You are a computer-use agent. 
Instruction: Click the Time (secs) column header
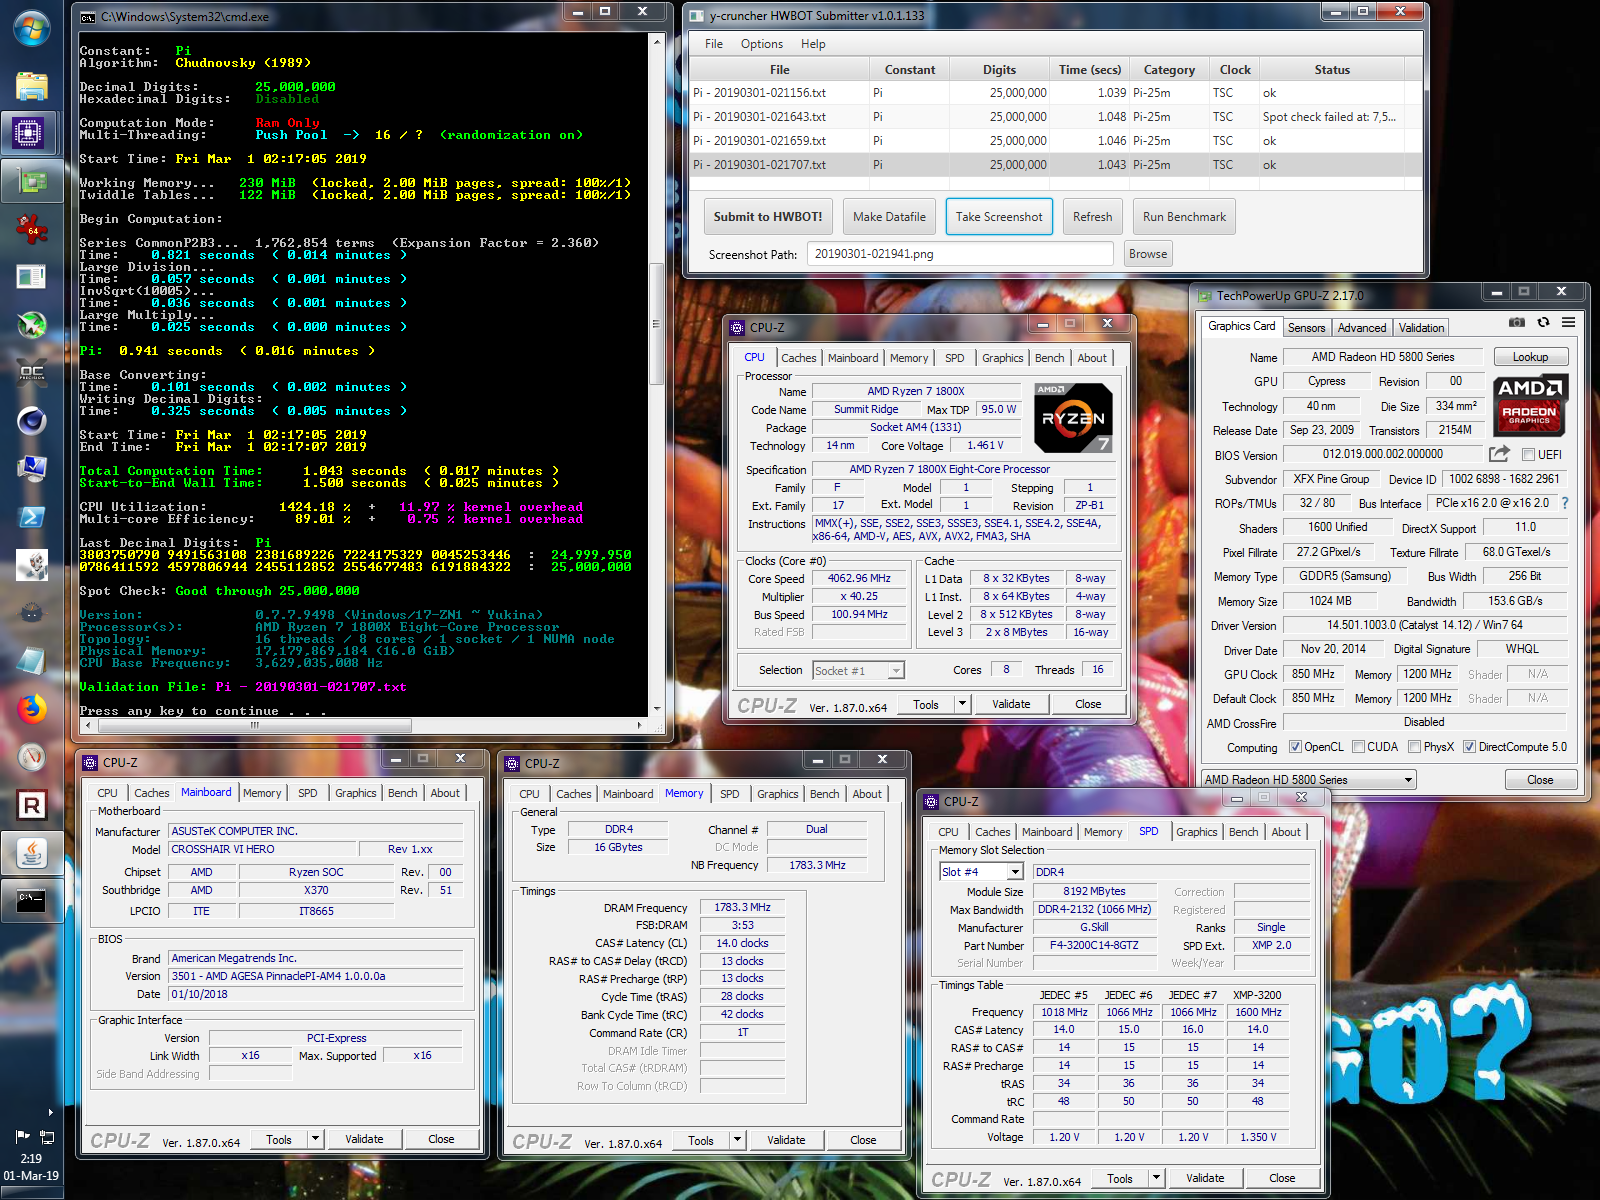(x=1090, y=70)
